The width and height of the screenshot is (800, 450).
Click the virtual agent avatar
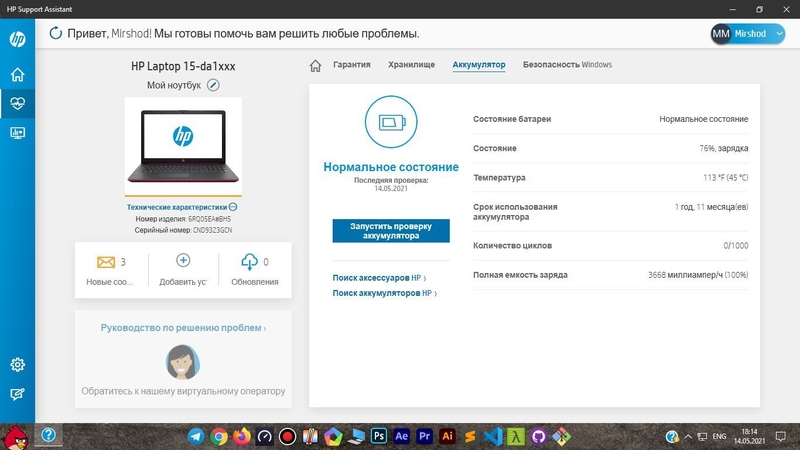(183, 362)
